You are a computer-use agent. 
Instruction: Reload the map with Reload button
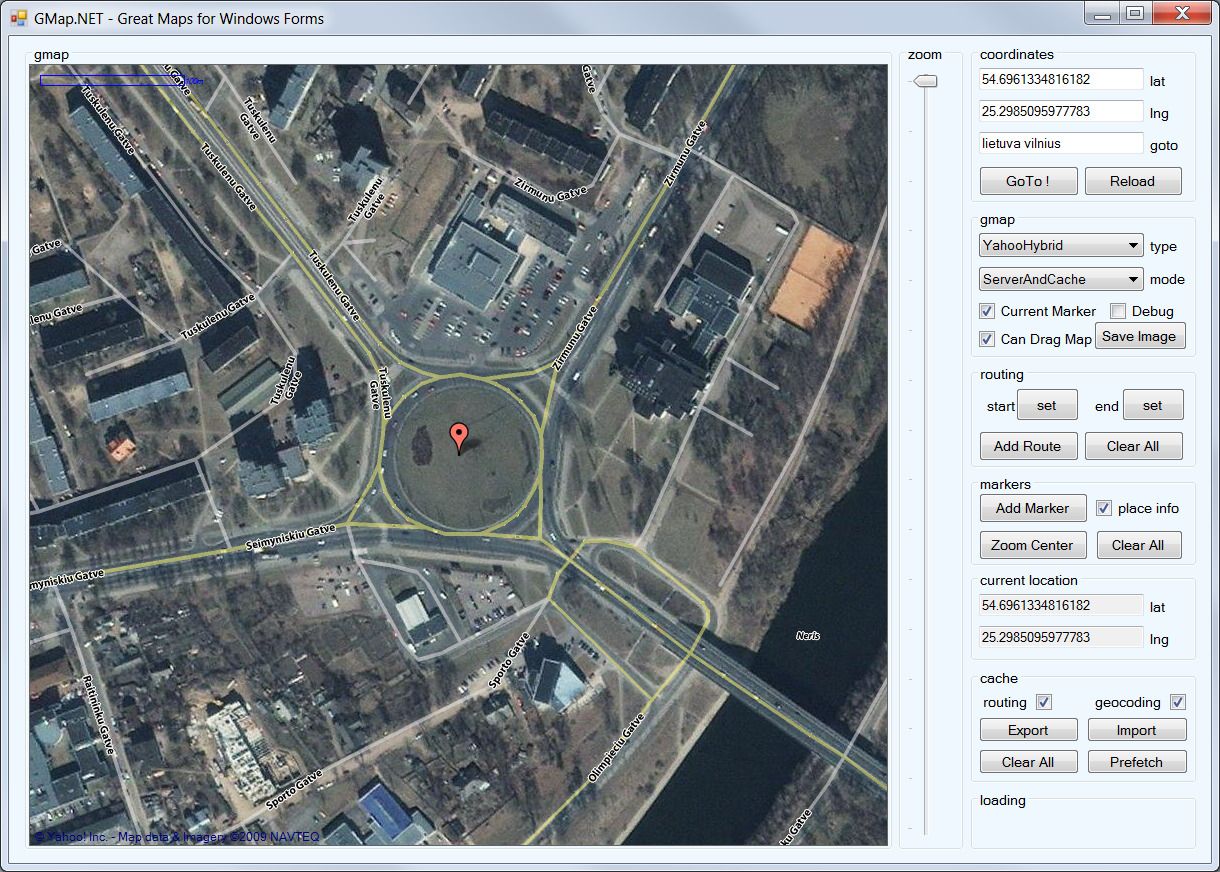tap(1132, 181)
